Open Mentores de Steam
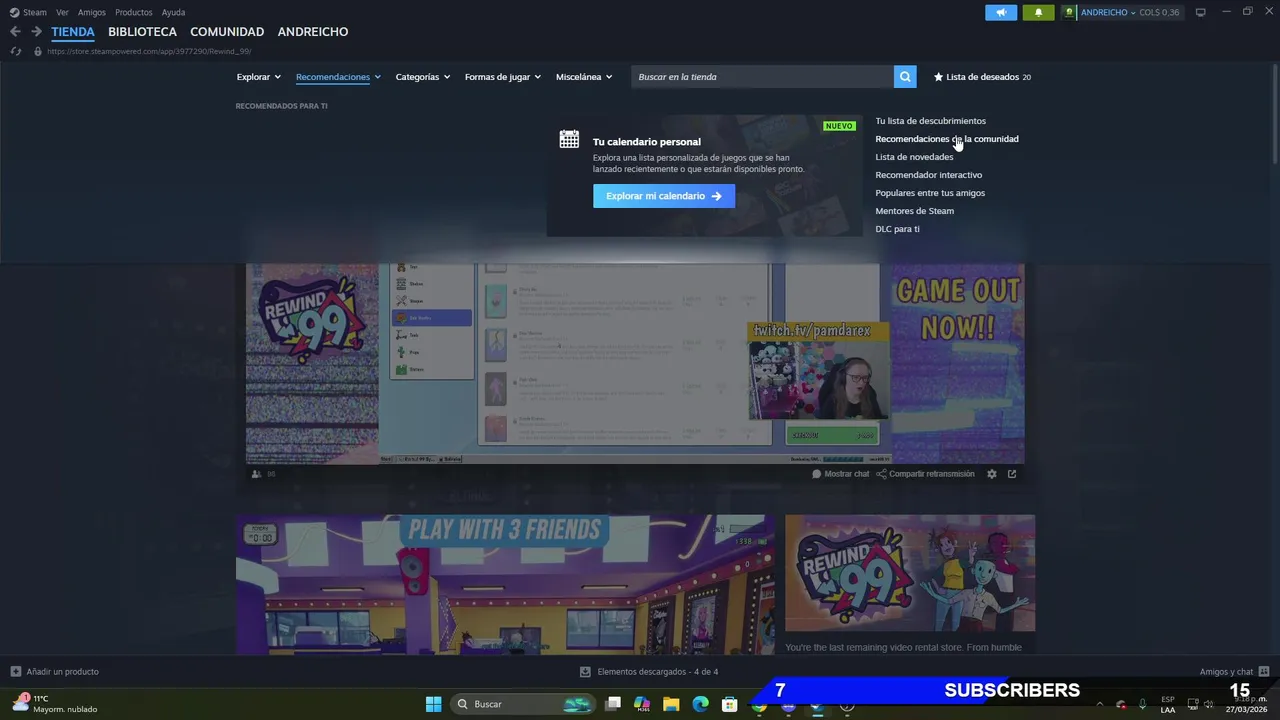This screenshot has height=720, width=1280. (x=914, y=211)
